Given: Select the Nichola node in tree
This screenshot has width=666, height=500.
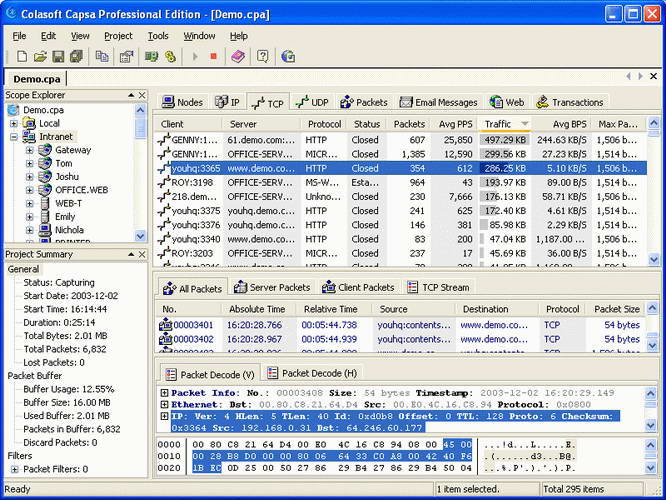Looking at the screenshot, I should point(69,230).
